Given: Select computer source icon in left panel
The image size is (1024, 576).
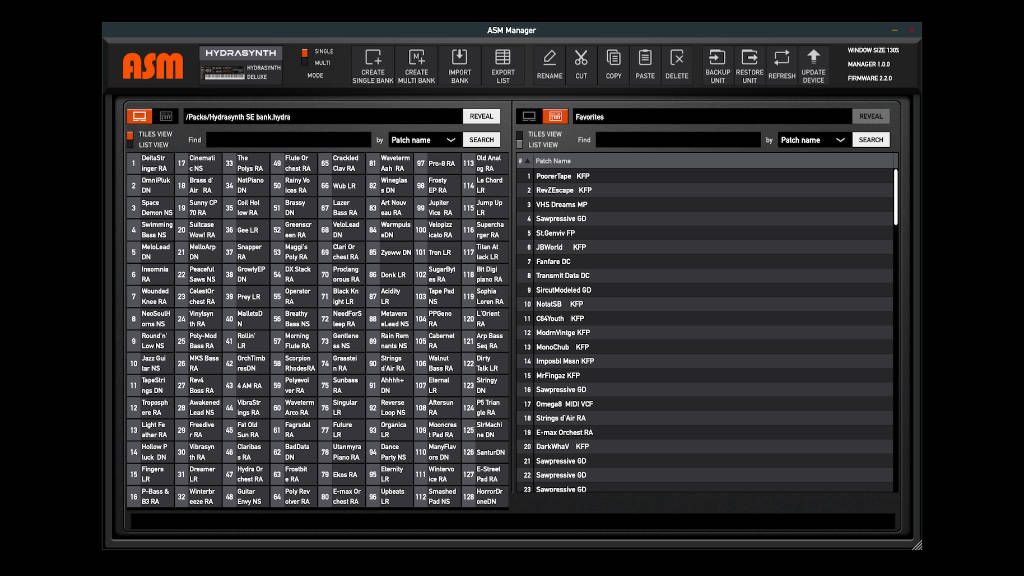Looking at the screenshot, I should pyautogui.click(x=139, y=116).
